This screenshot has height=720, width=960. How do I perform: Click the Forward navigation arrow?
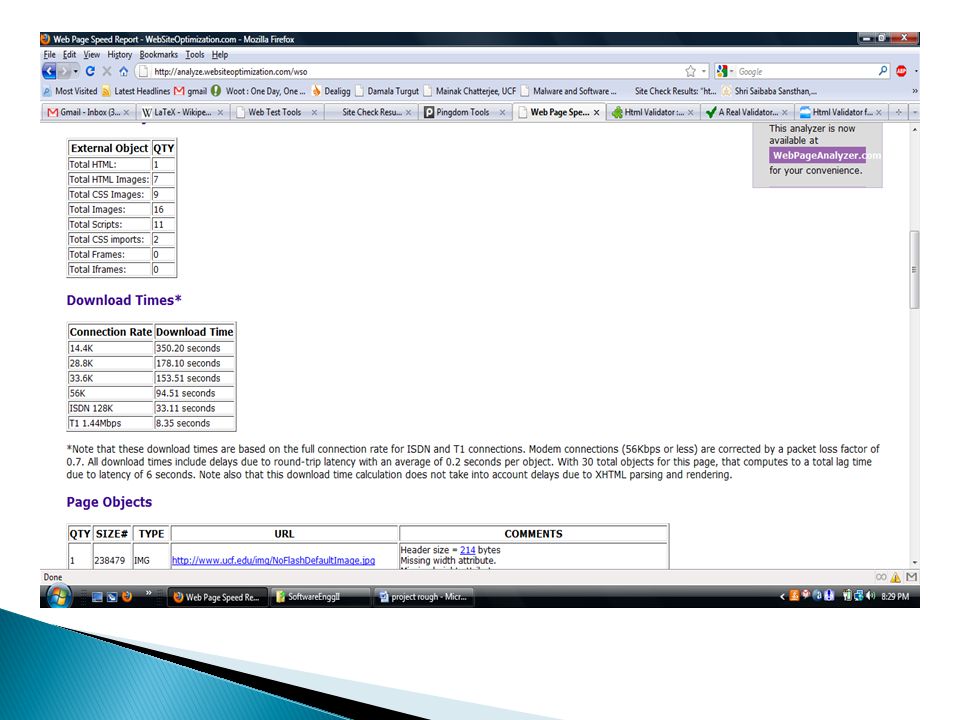click(64, 71)
